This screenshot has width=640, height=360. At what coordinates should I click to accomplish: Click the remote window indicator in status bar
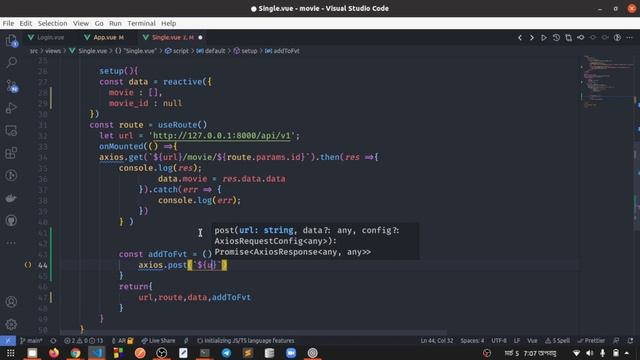pos(8,340)
